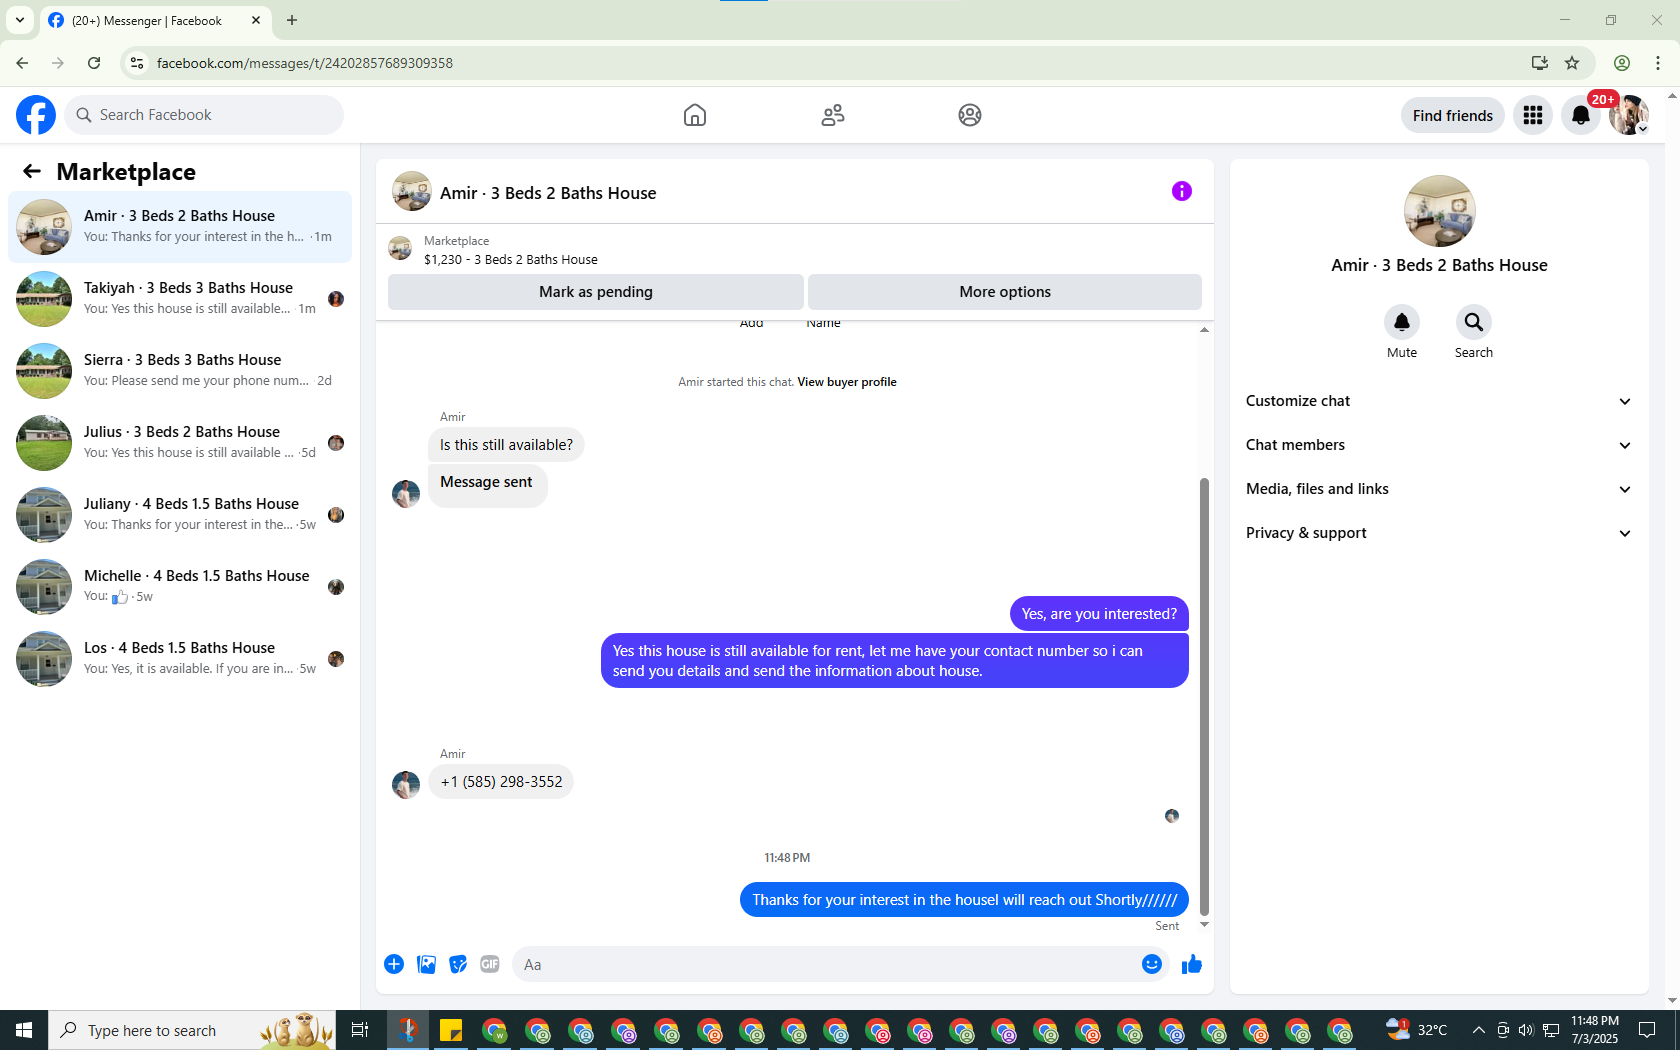
Task: Click the 'Yes, are you interested?' message
Action: pos(1099,614)
